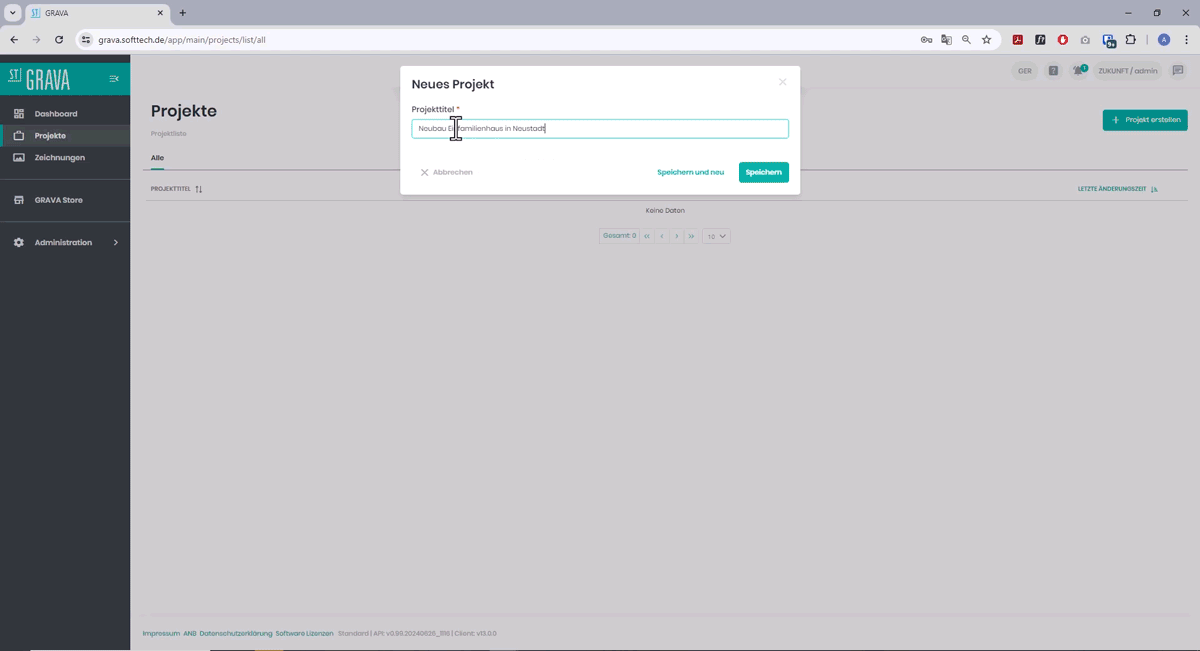This screenshot has height=651, width=1200.
Task: Switch to the Alle tab
Action: [157, 157]
